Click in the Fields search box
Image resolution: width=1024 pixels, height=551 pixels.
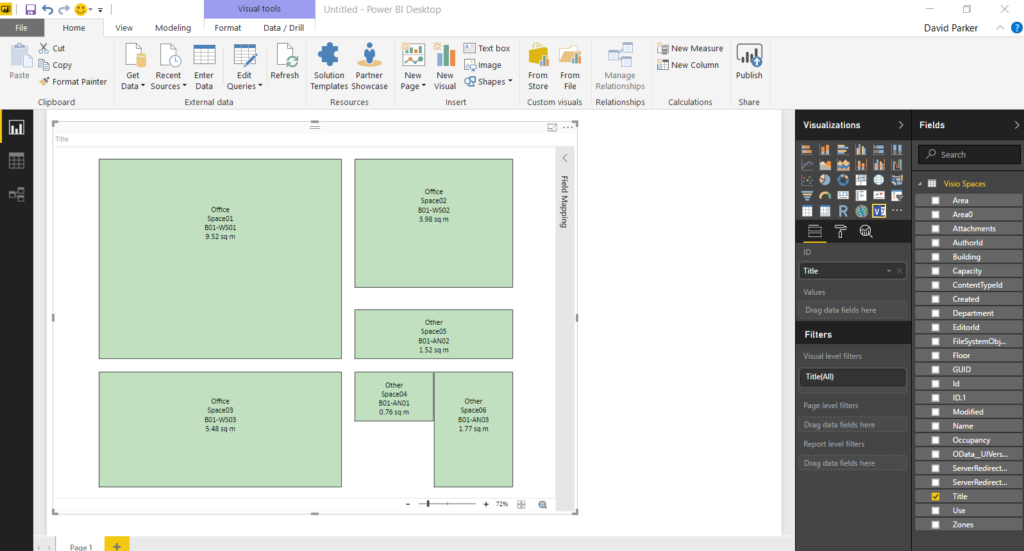click(x=970, y=155)
